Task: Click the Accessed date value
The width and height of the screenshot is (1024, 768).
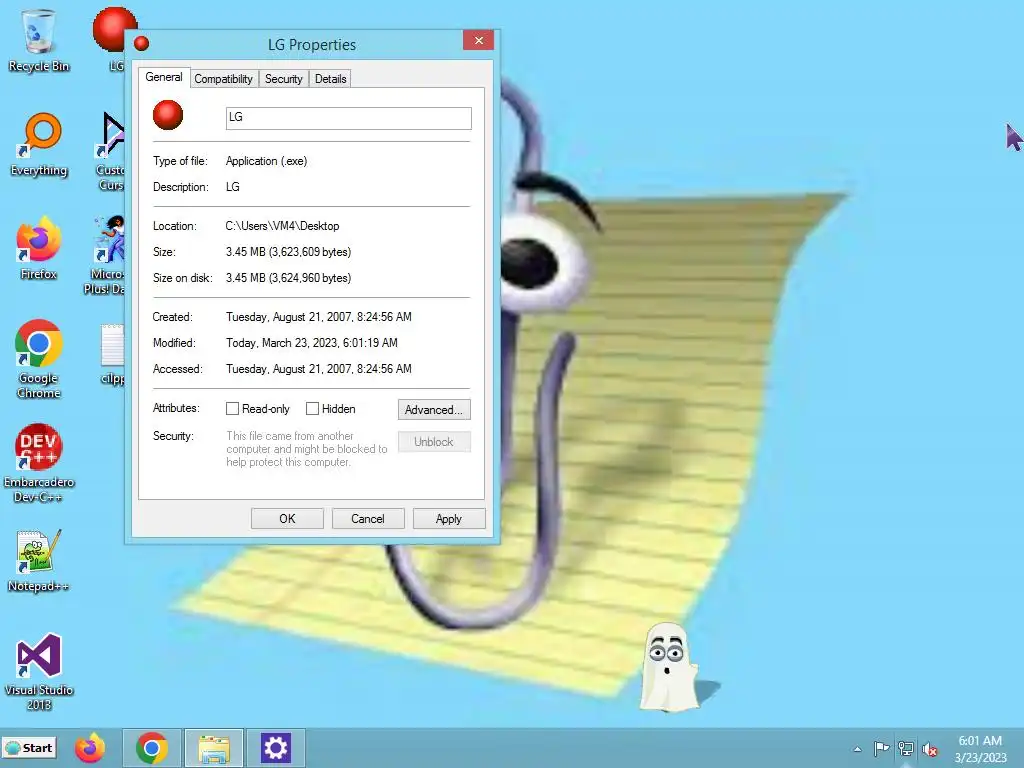Action: [319, 369]
